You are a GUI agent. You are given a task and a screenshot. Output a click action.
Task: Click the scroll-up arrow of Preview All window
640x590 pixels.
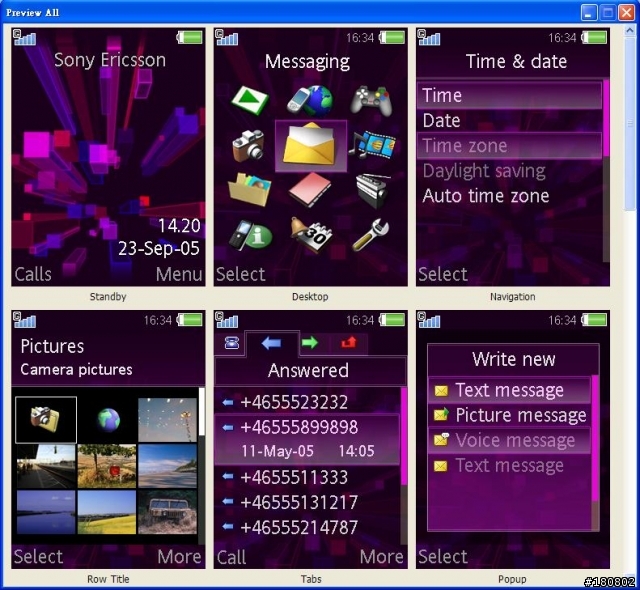click(629, 31)
